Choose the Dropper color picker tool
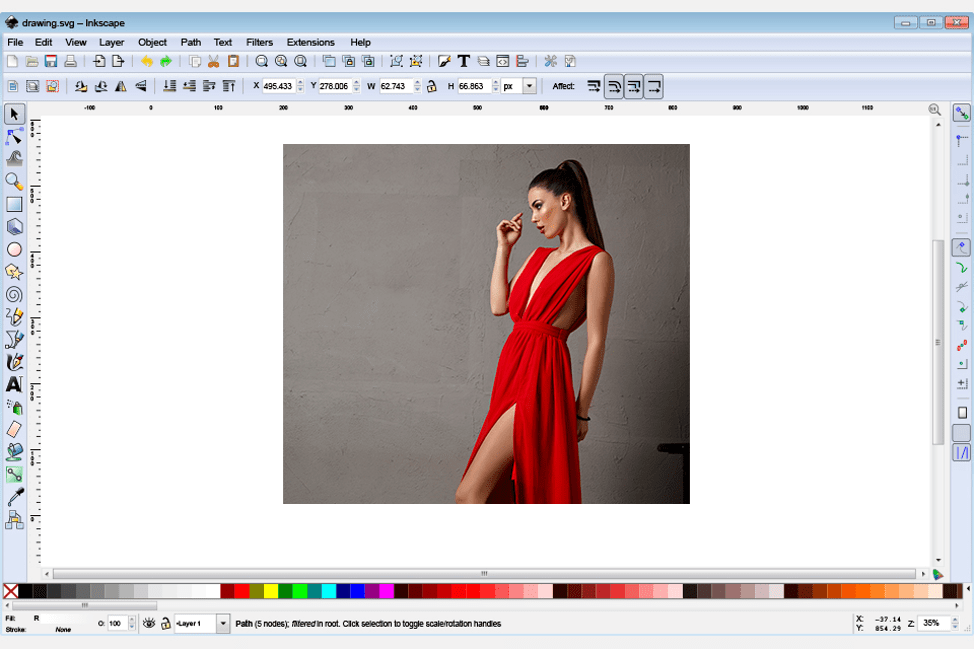974x649 pixels. tap(14, 497)
